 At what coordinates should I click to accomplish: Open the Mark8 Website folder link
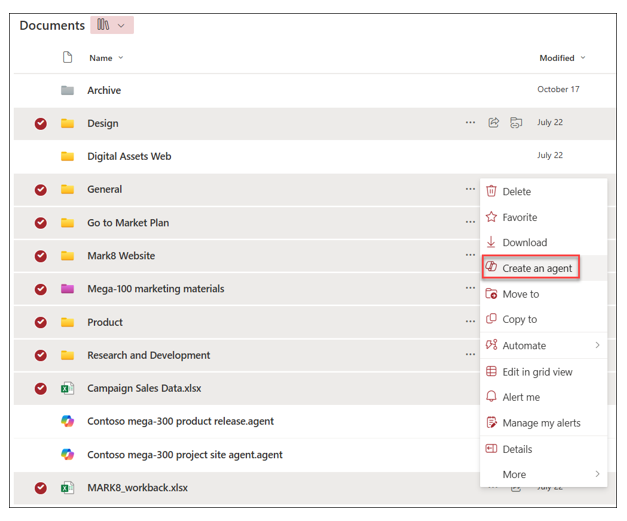[x=121, y=256]
